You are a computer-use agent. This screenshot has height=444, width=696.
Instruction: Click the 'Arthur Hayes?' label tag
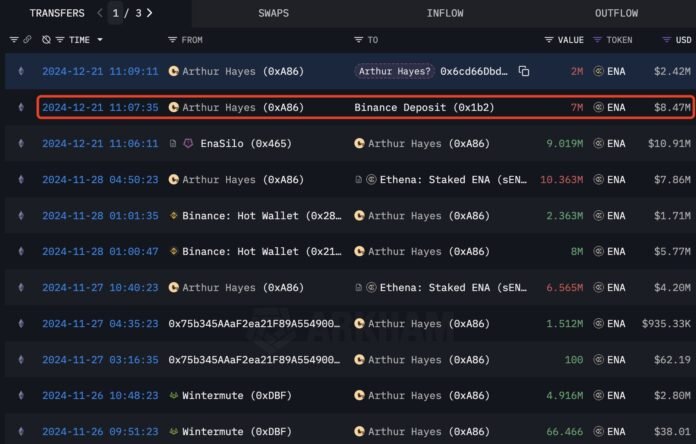(x=394, y=71)
